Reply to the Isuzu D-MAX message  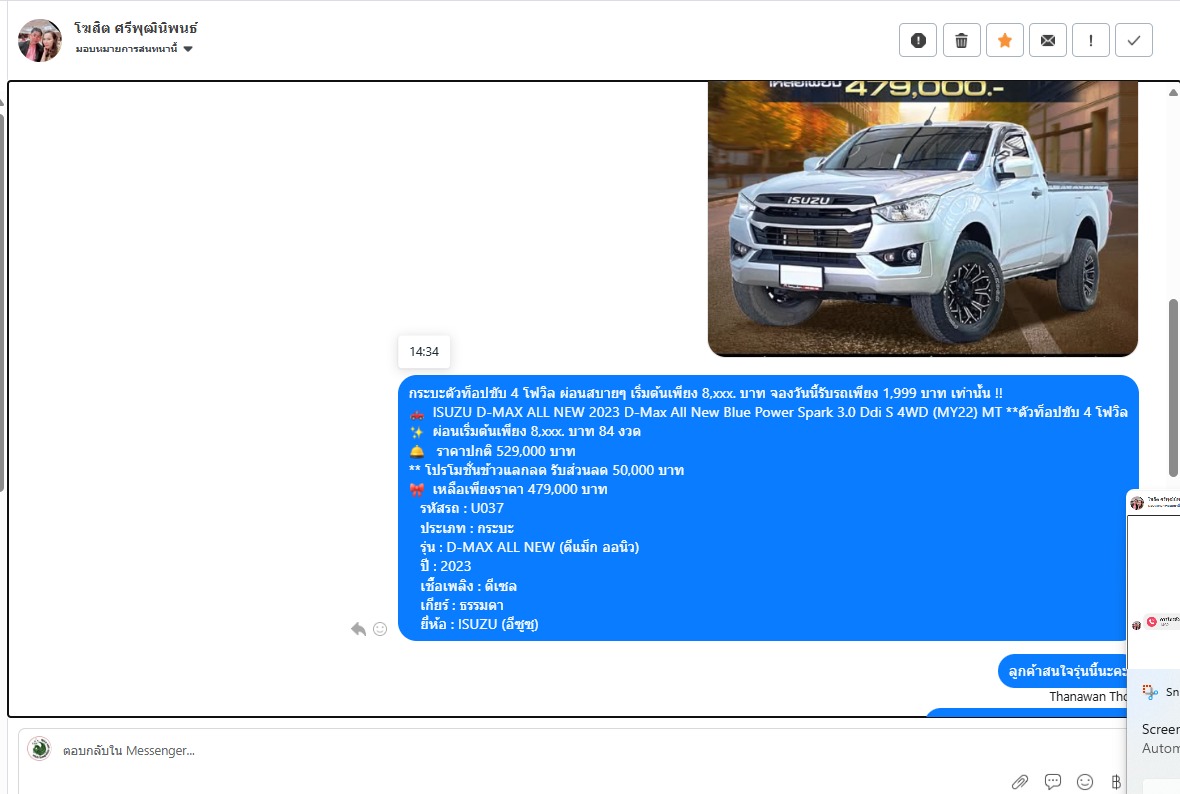pos(358,629)
